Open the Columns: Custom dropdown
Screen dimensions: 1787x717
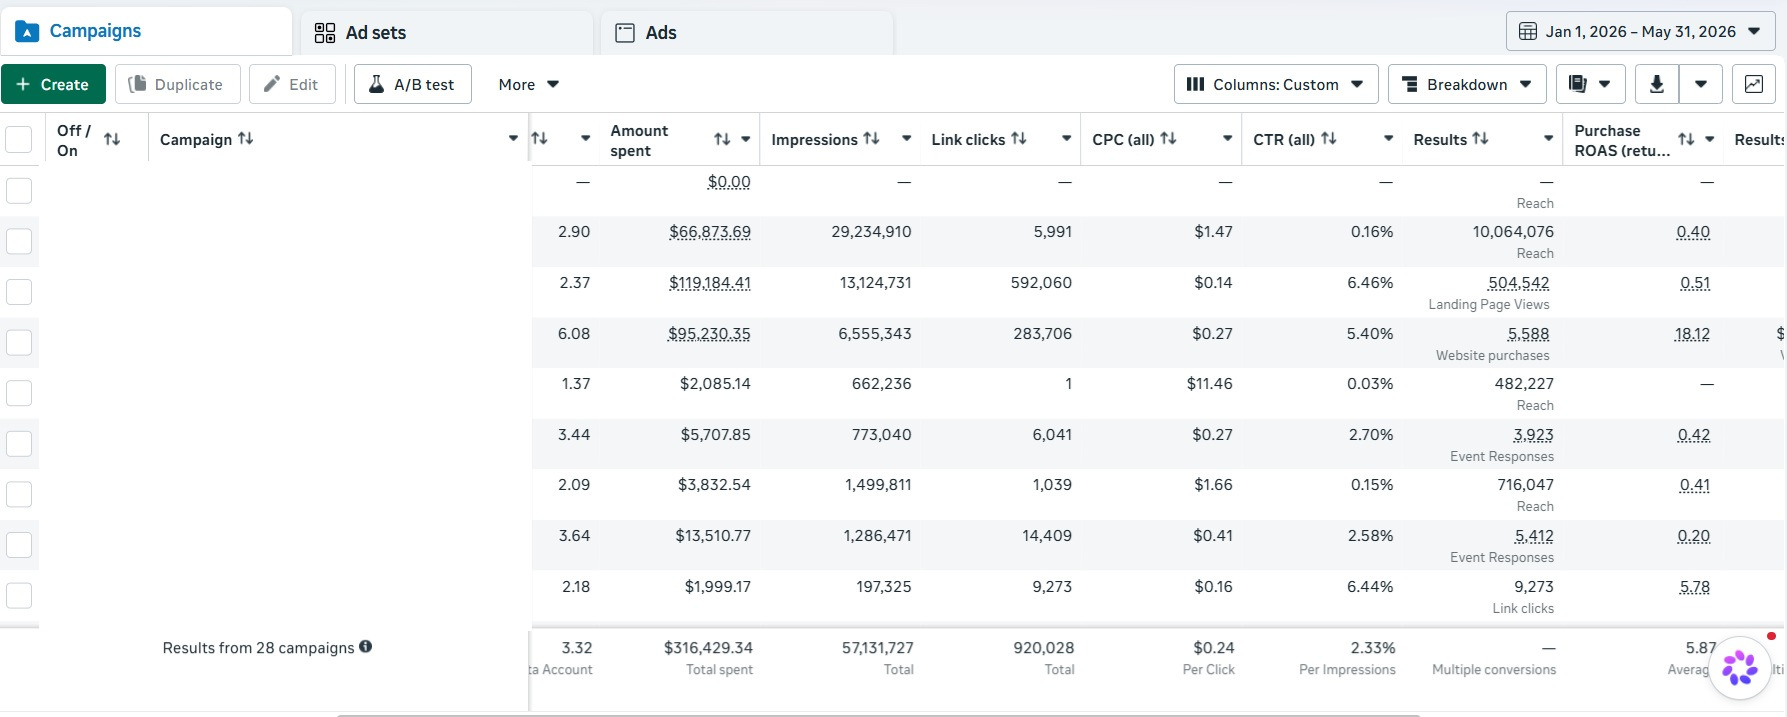click(x=1276, y=84)
